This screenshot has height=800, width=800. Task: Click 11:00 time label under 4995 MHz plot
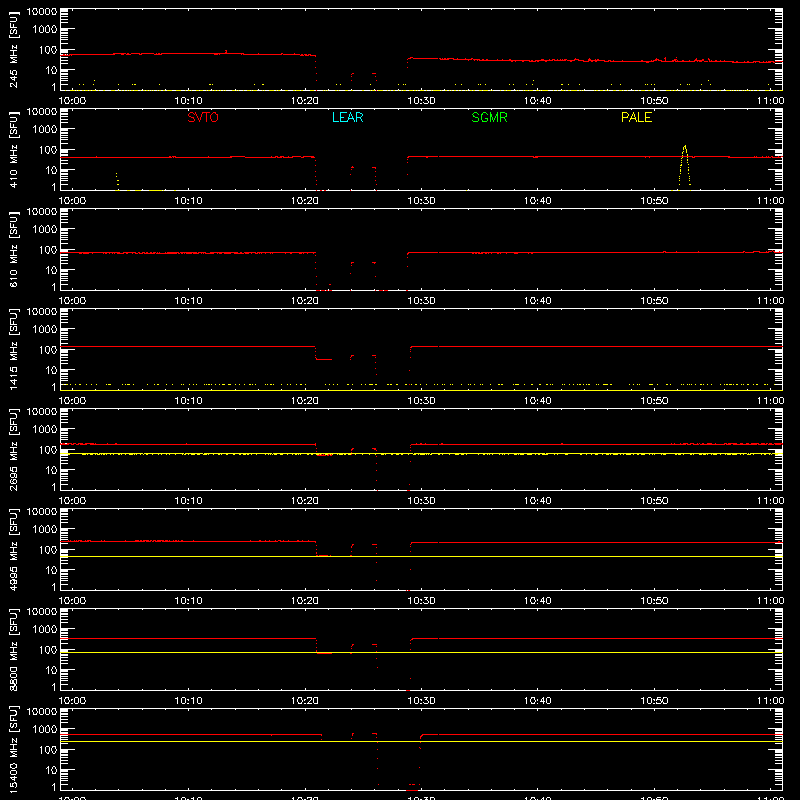point(770,601)
